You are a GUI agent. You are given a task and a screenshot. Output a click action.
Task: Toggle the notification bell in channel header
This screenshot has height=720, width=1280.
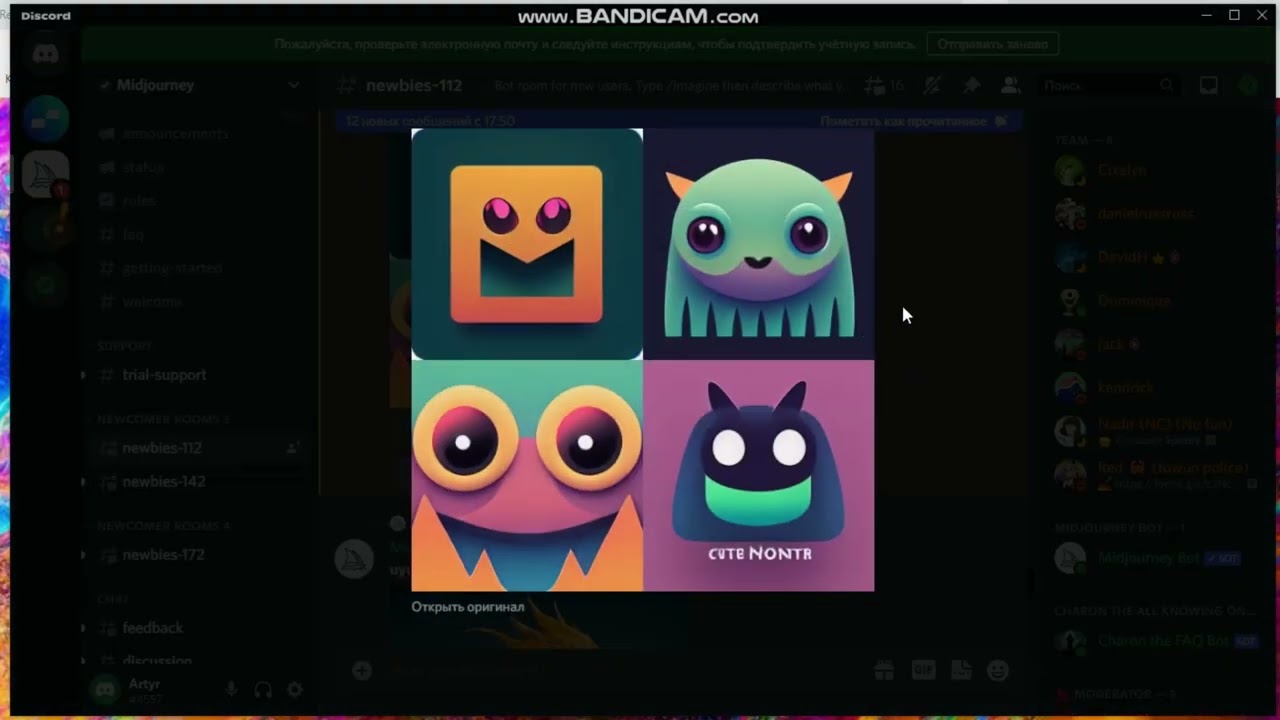[932, 86]
